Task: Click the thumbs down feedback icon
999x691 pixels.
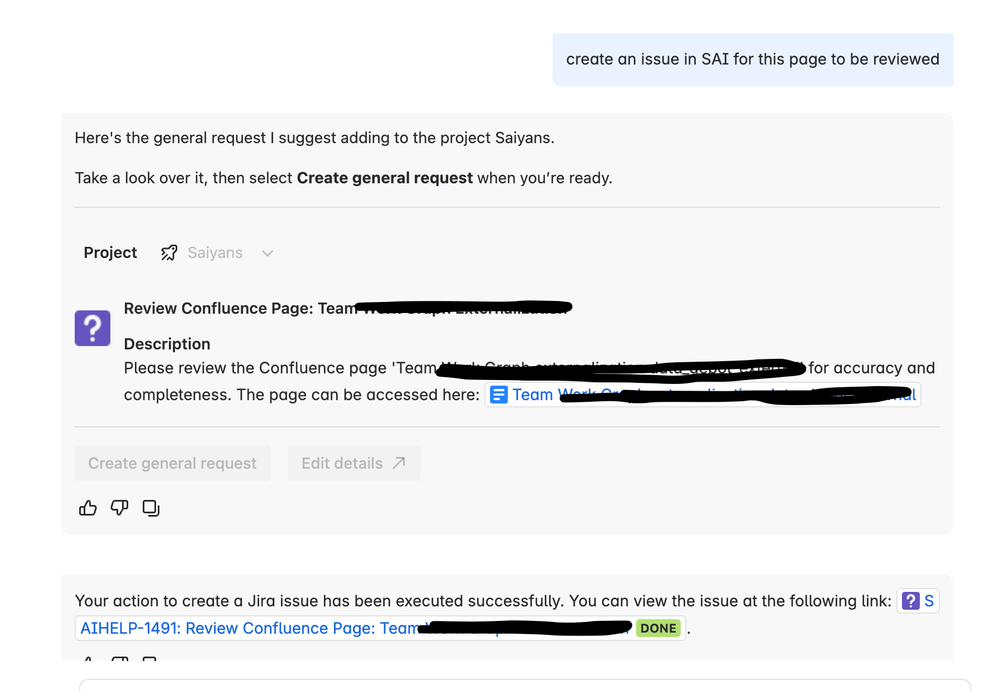Action: [x=119, y=508]
